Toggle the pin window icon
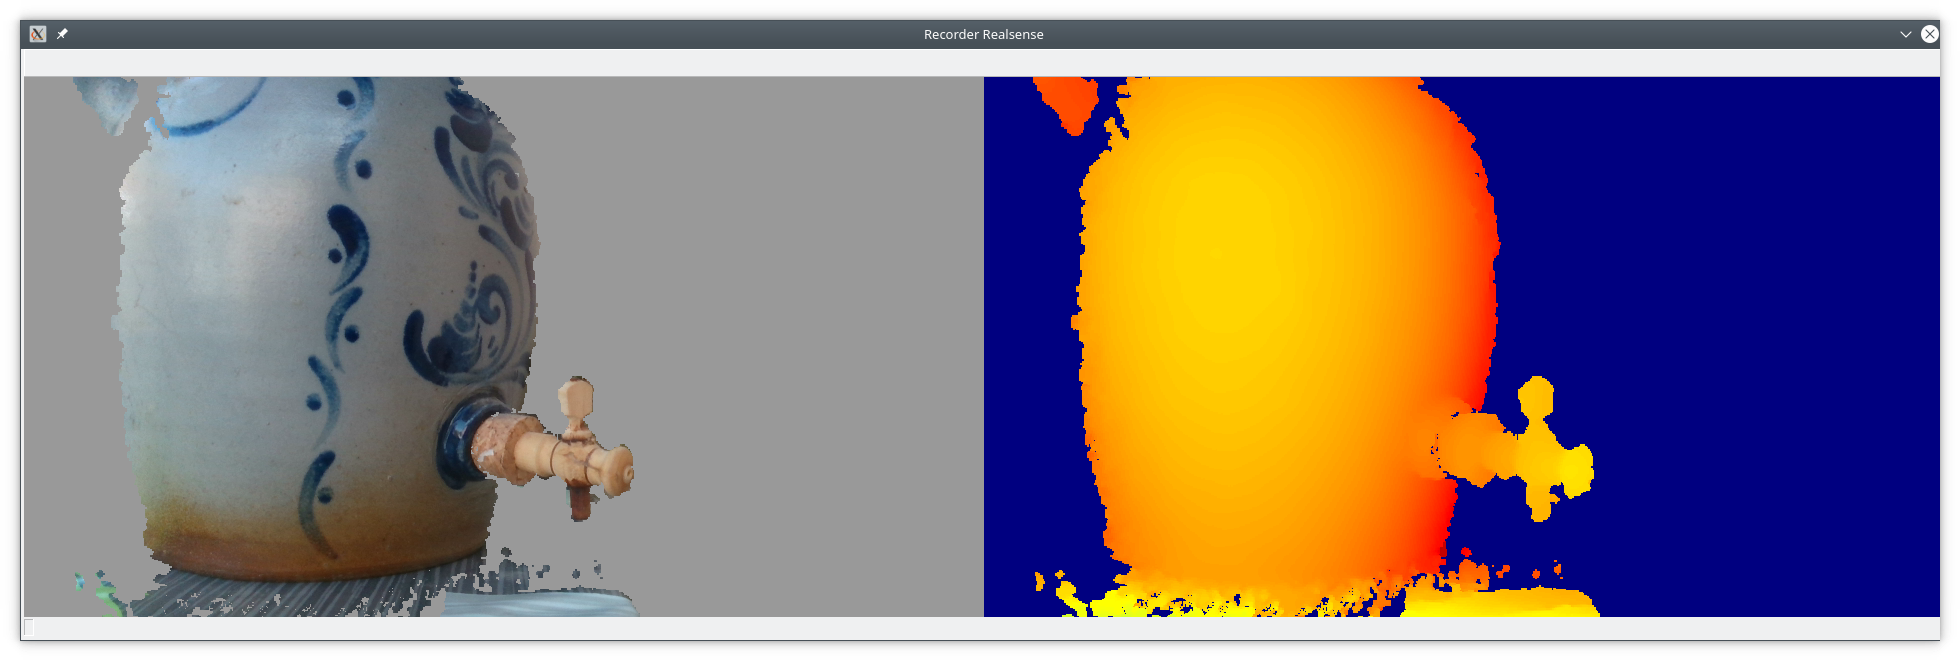This screenshot has height=661, width=1960. coord(62,34)
